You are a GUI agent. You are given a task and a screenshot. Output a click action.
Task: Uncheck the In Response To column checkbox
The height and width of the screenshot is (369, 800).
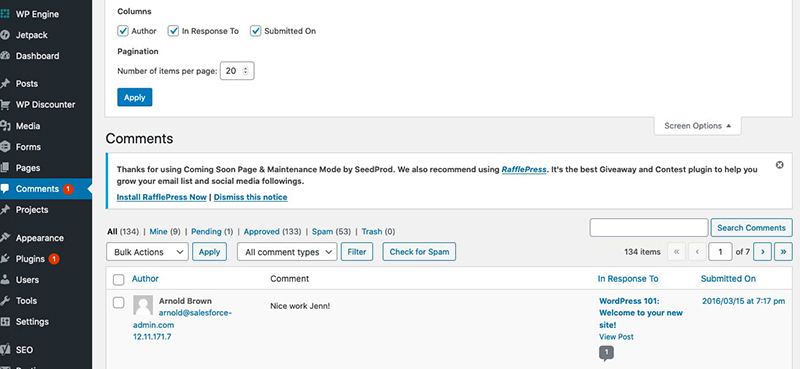click(173, 31)
